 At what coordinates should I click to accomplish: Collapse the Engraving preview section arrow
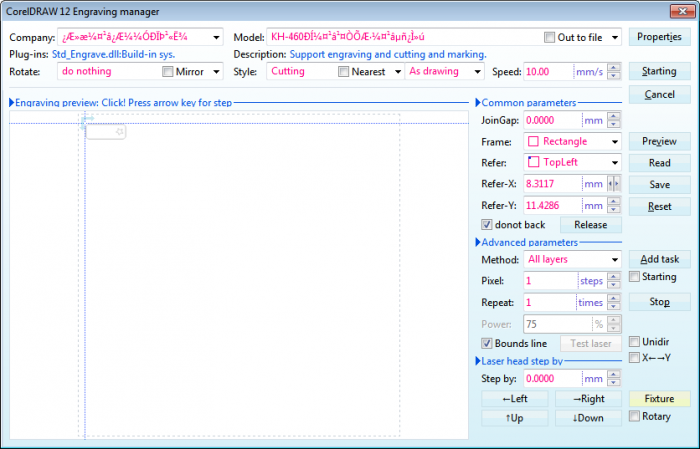[x=12, y=103]
